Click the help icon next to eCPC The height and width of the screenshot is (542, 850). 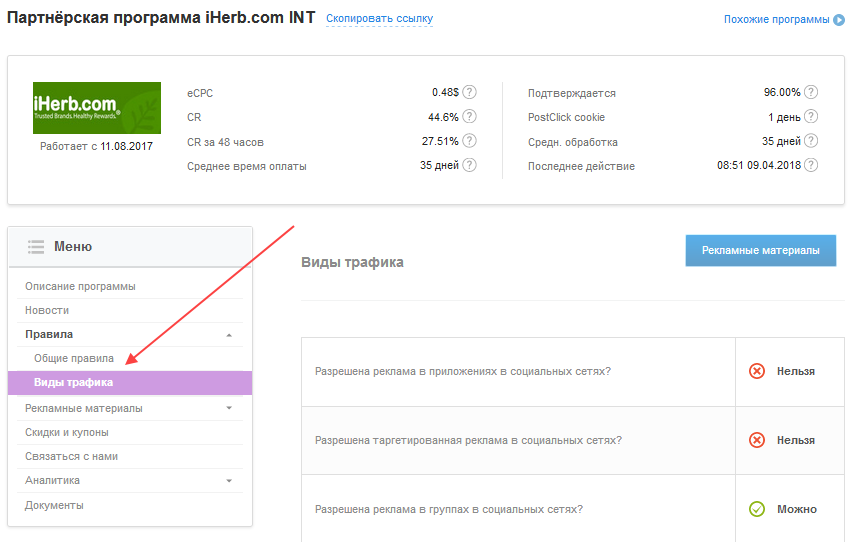click(x=469, y=92)
